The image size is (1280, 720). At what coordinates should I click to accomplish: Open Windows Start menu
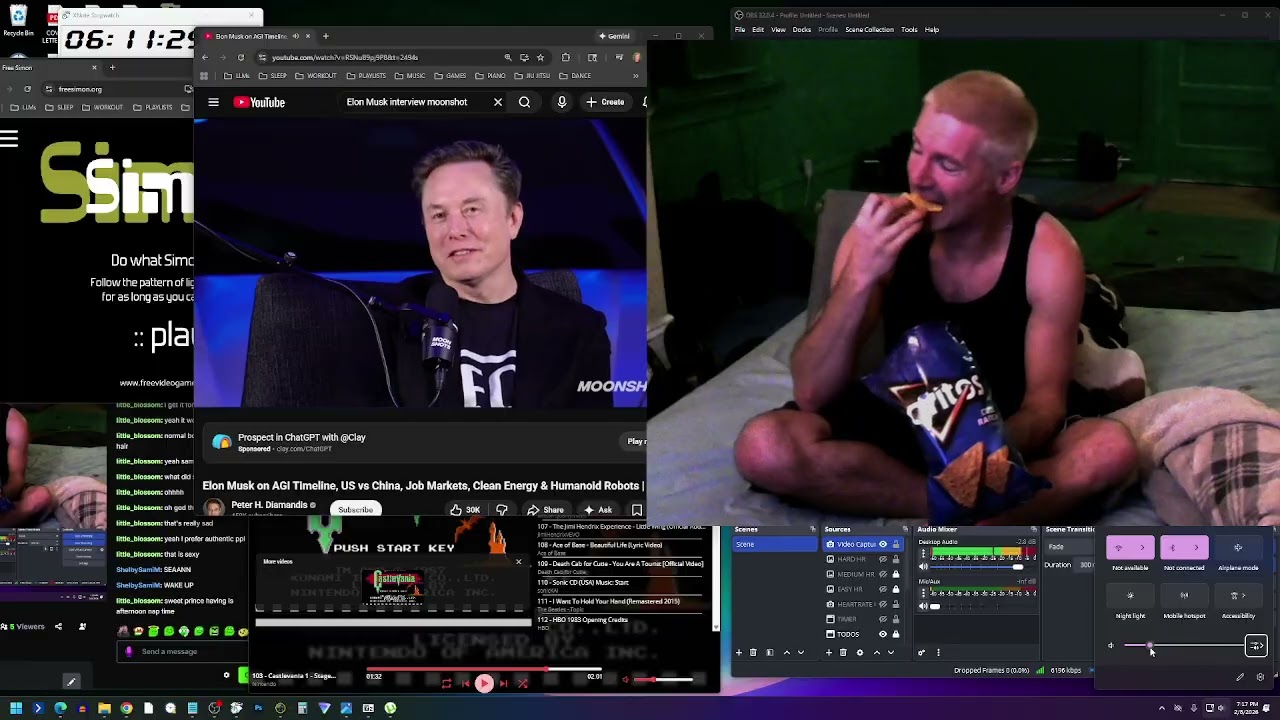[x=16, y=708]
